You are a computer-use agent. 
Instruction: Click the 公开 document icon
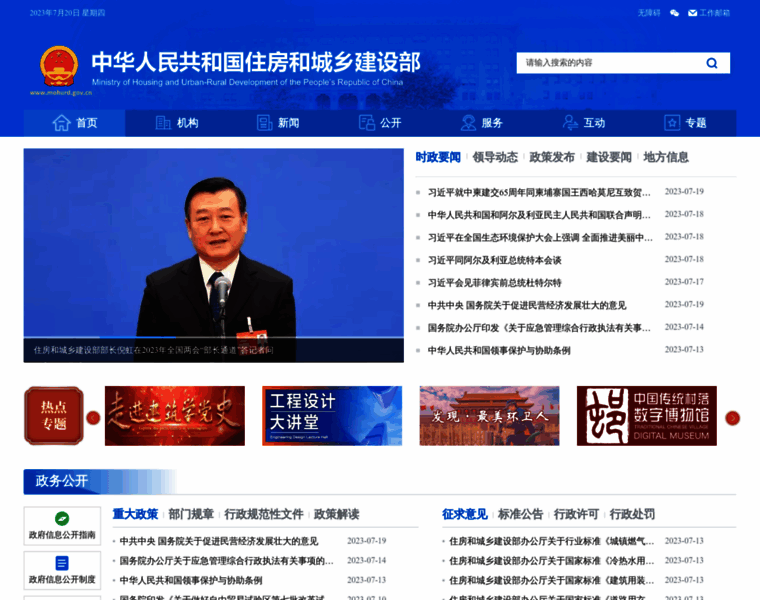coord(366,123)
